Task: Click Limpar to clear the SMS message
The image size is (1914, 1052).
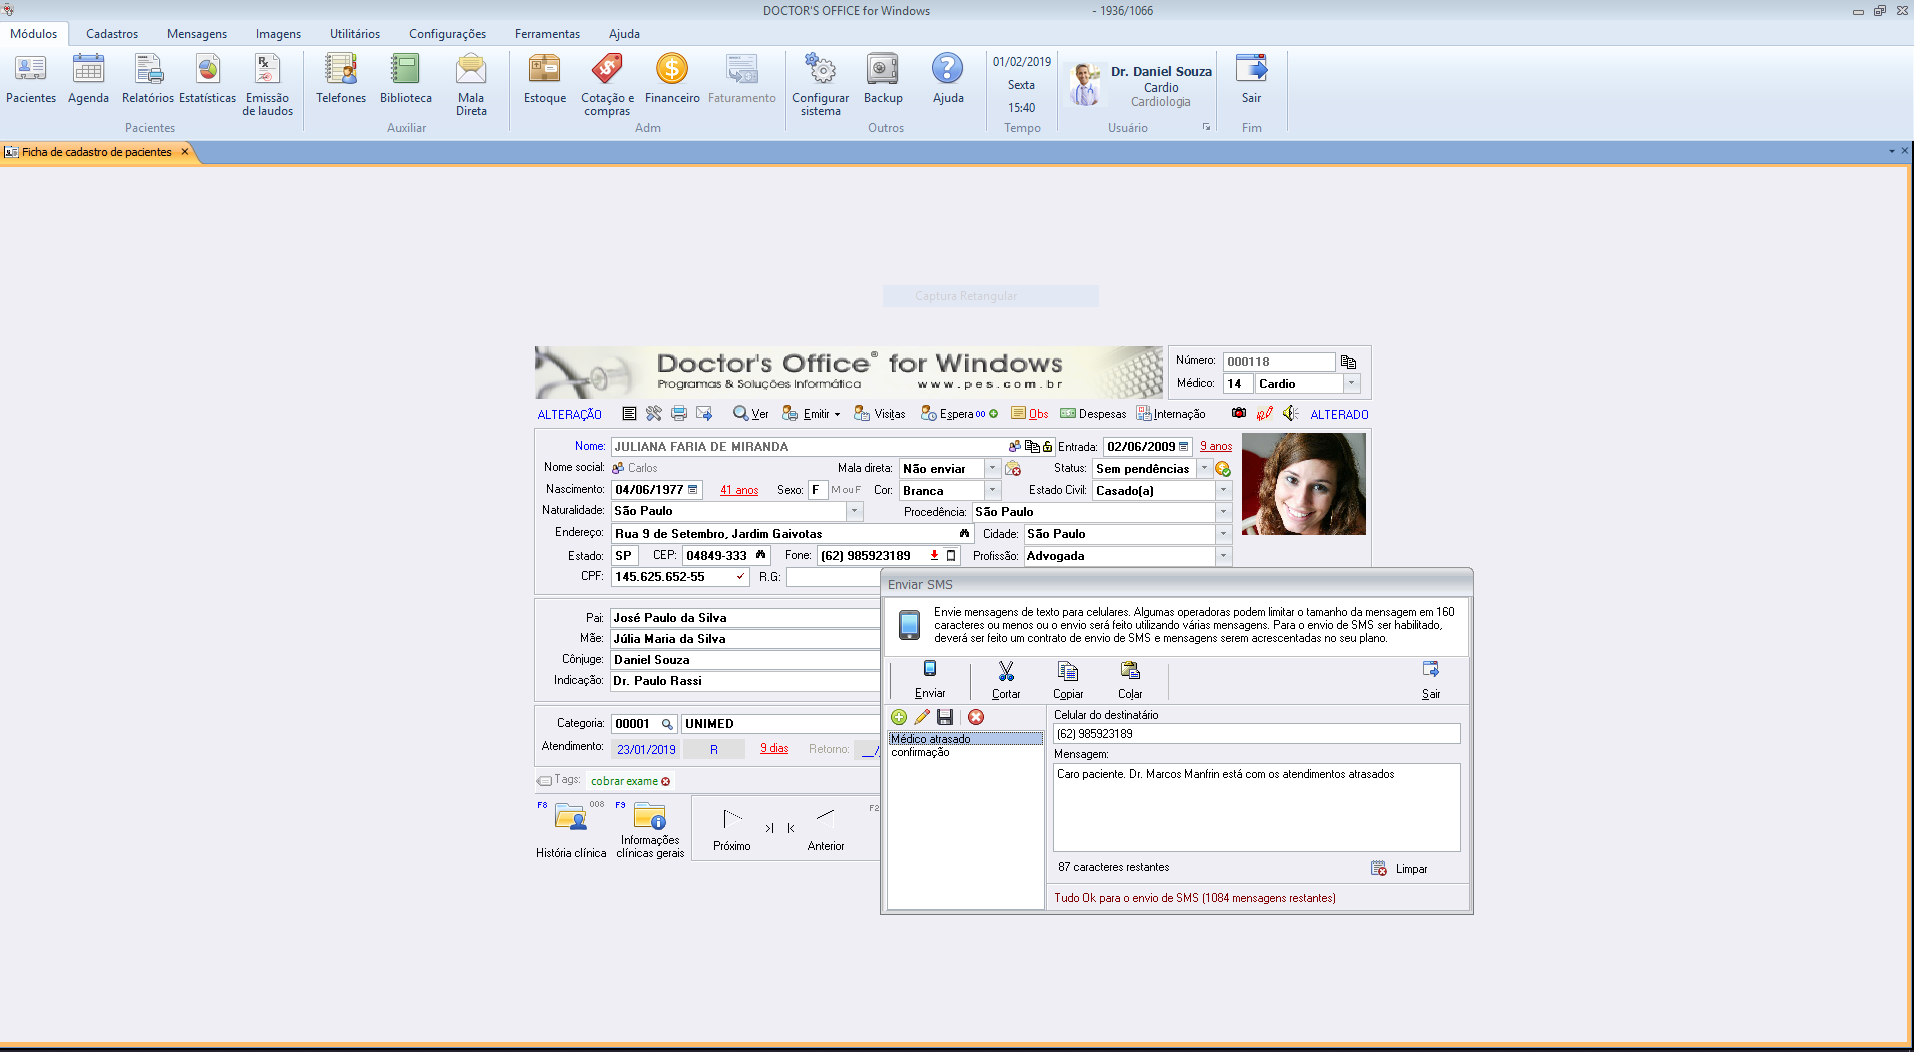Action: (1400, 868)
